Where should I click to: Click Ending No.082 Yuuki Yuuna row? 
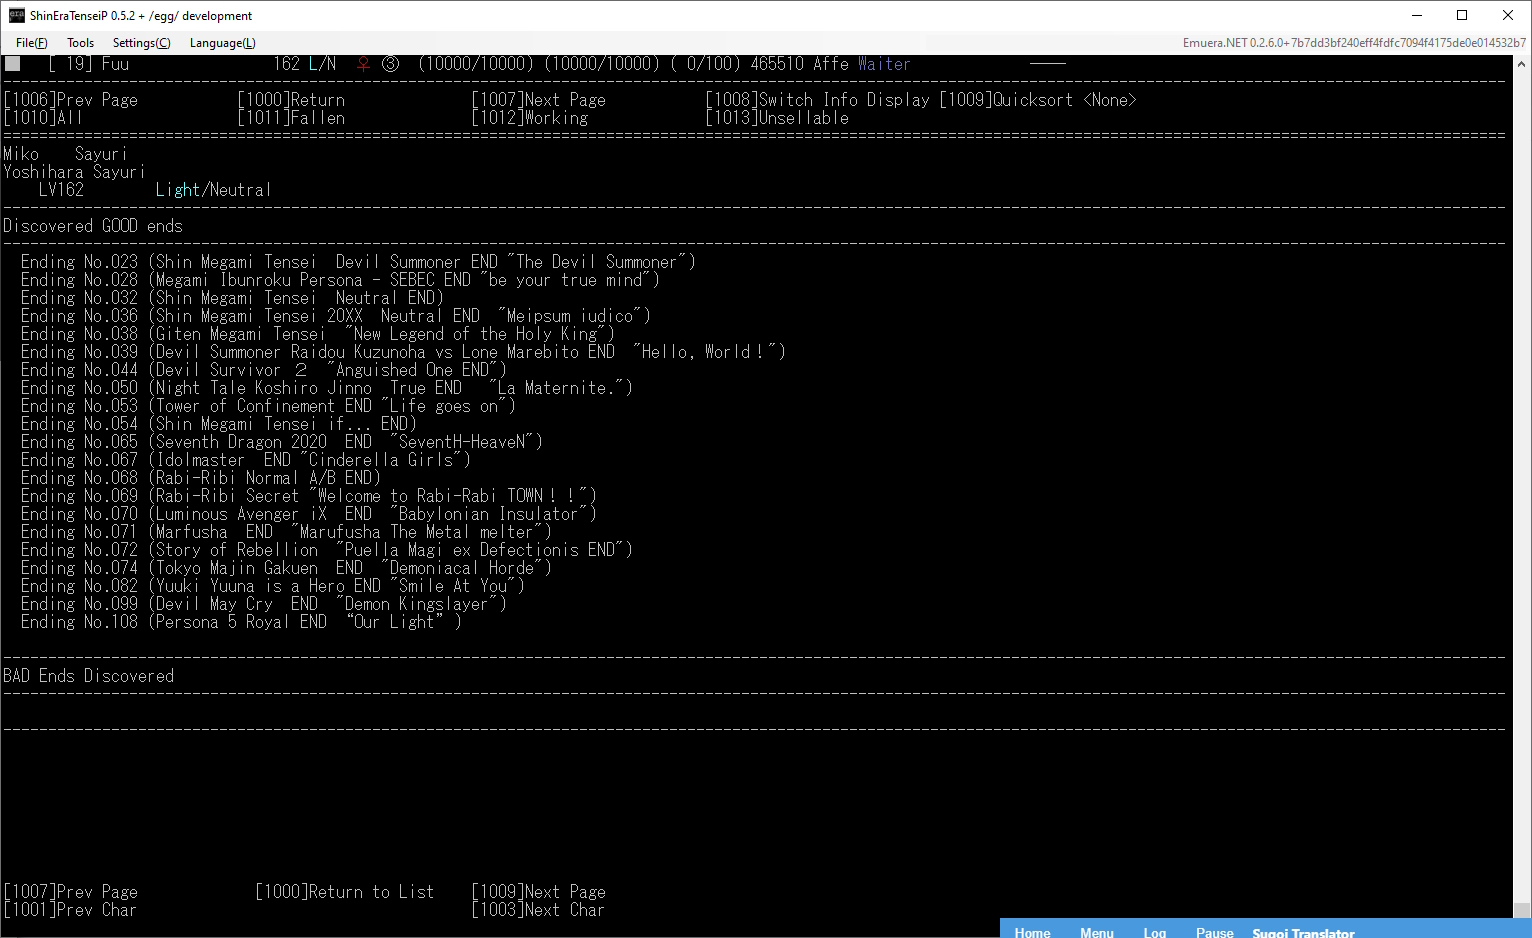click(x=273, y=586)
